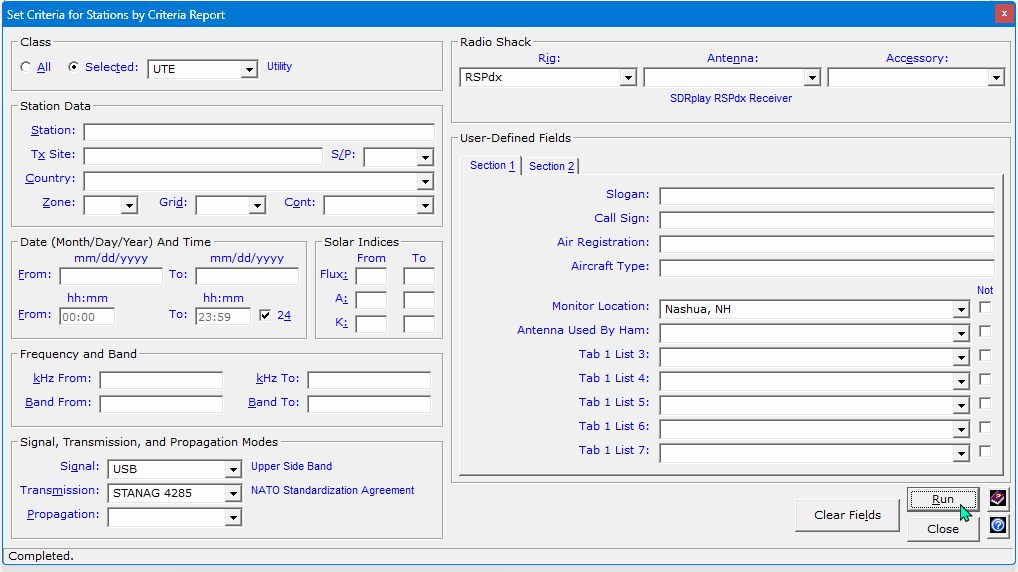
Task: Select the Section 1 tab
Action: click(493, 166)
